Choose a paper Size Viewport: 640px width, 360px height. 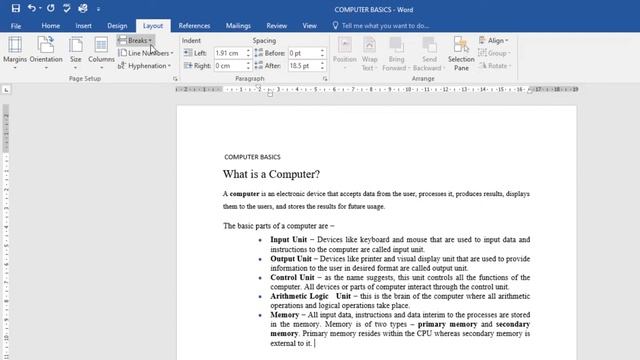pyautogui.click(x=76, y=52)
